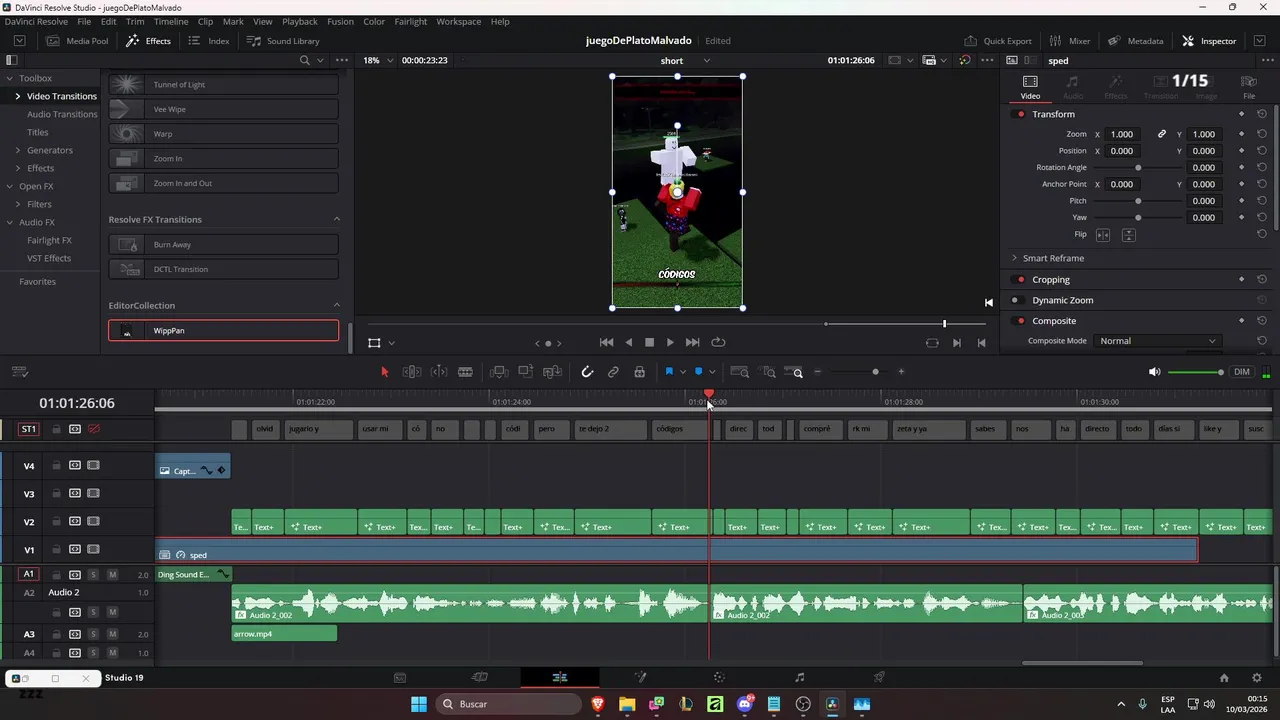Add a blue flag to clip
Viewport: 1280px width, 720px height.
[x=669, y=372]
